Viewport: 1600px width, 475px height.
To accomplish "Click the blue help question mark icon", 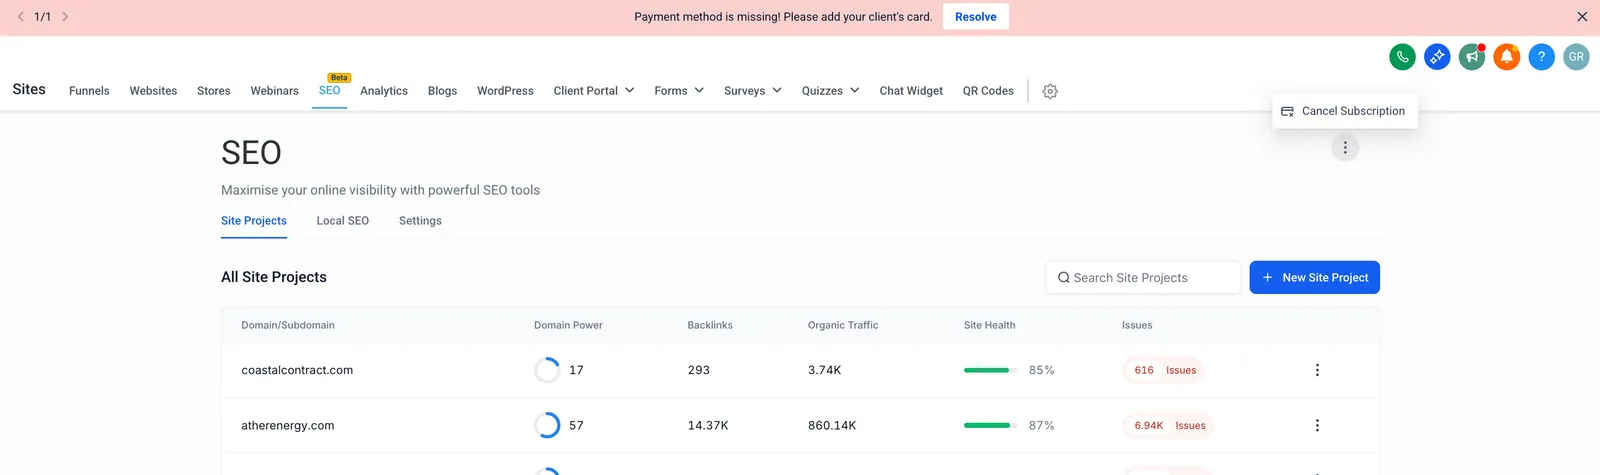I will coord(1542,57).
